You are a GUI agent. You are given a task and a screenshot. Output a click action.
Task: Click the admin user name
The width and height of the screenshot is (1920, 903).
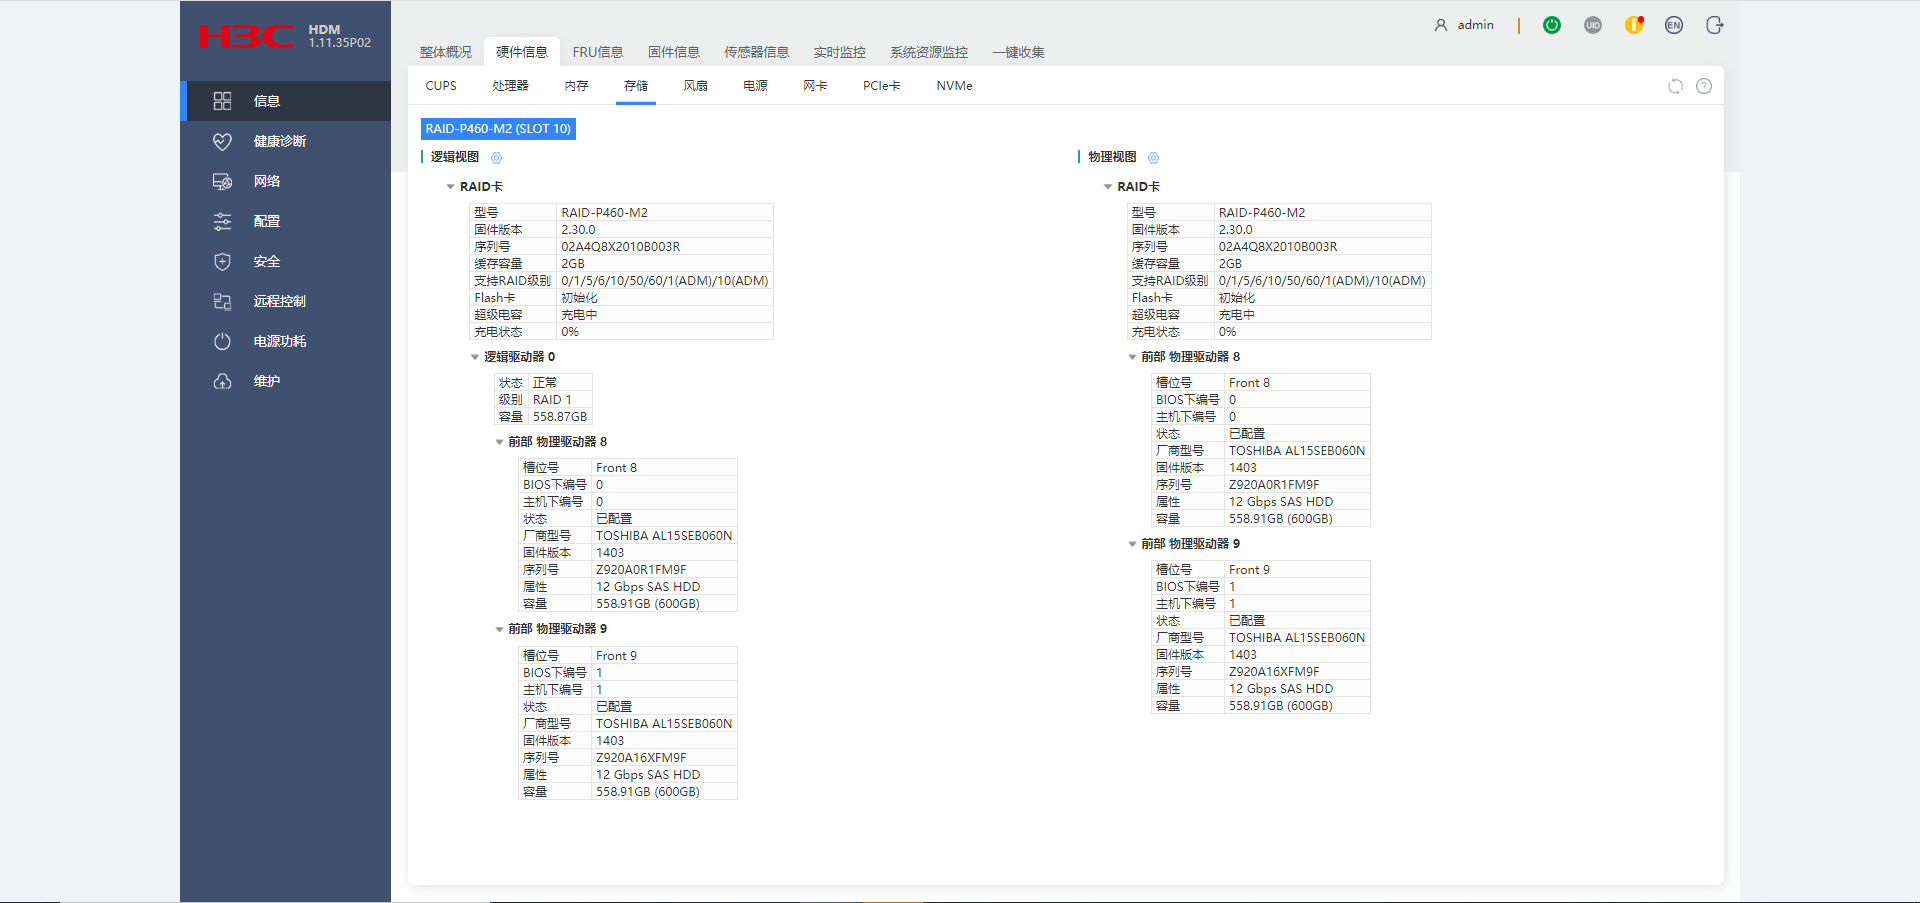click(1475, 25)
